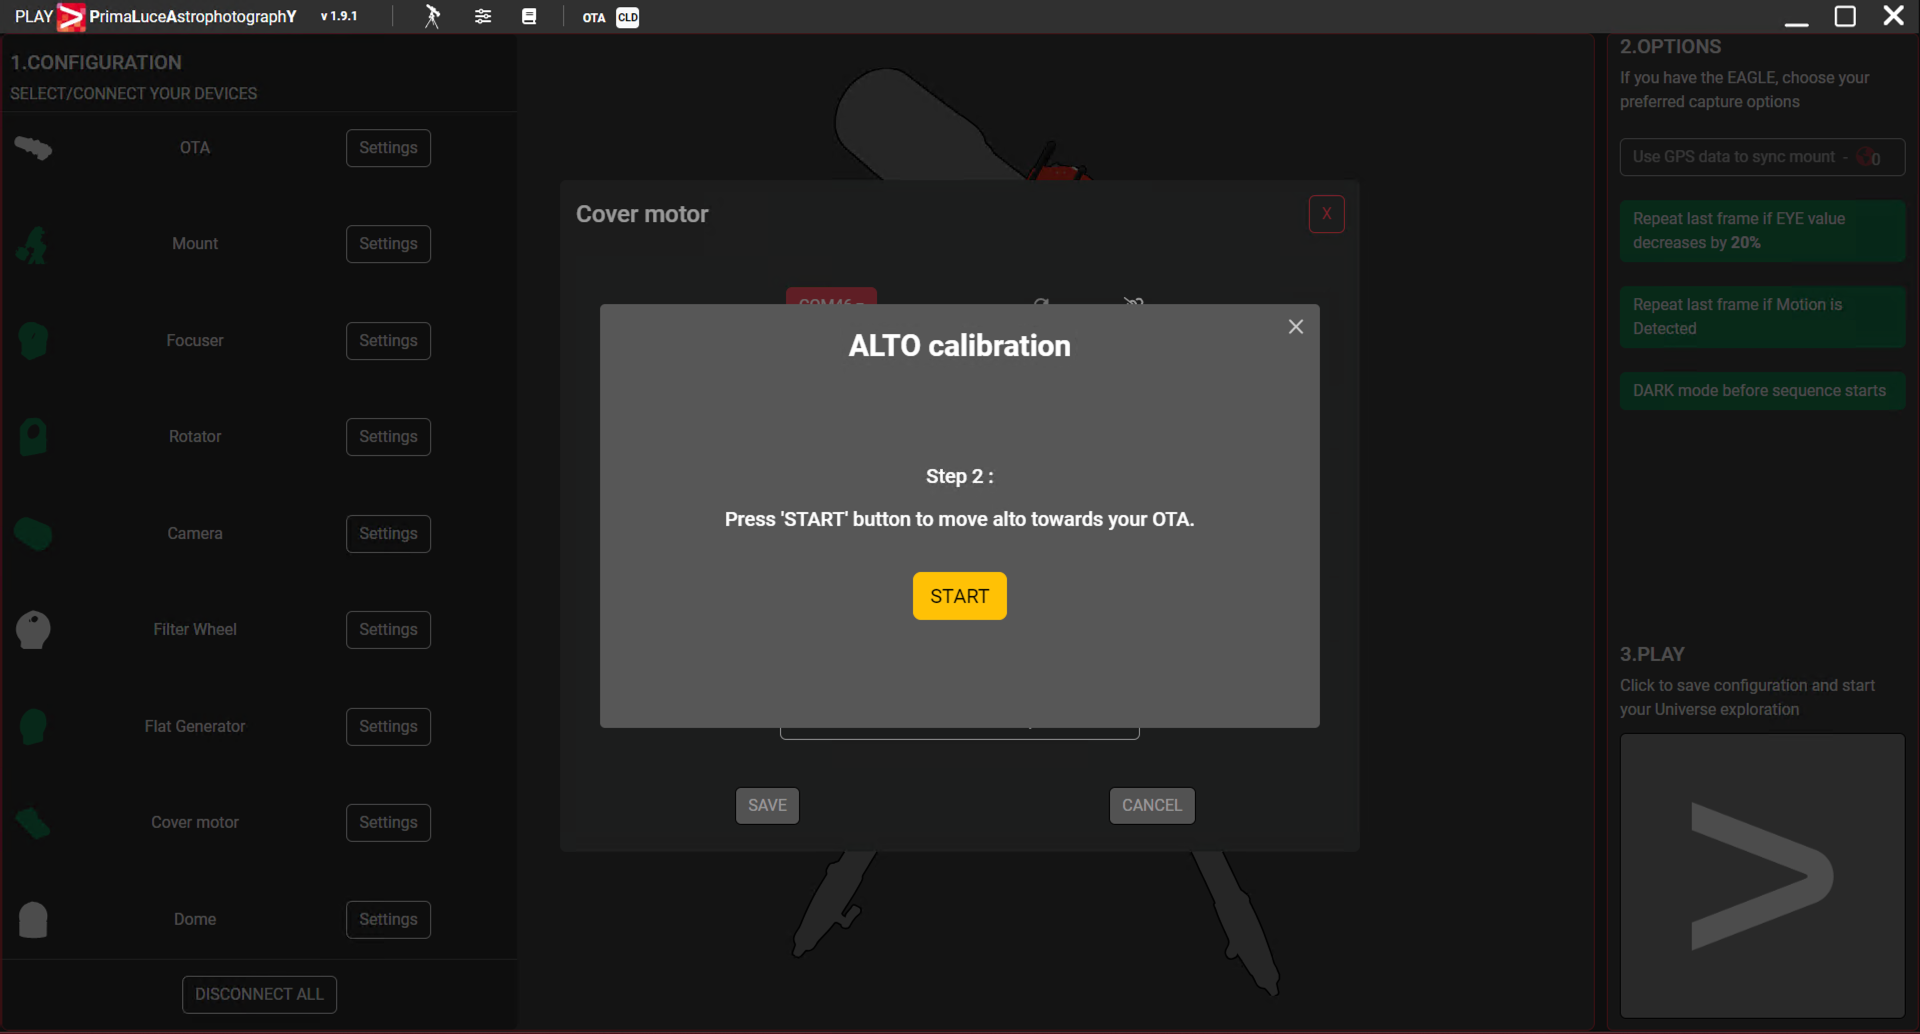The width and height of the screenshot is (1920, 1034).
Task: Toggle Repeat last frame if EYE value decreases
Action: [1761, 231]
